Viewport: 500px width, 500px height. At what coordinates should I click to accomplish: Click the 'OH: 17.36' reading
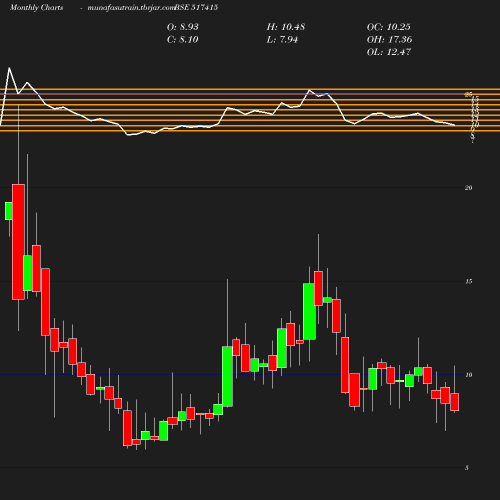click(389, 39)
